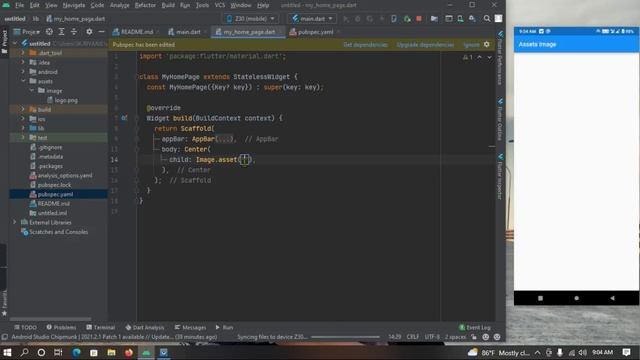Open the main.dart run configuration dropdown
Image resolution: width=640 pixels, height=360 pixels.
pos(312,19)
